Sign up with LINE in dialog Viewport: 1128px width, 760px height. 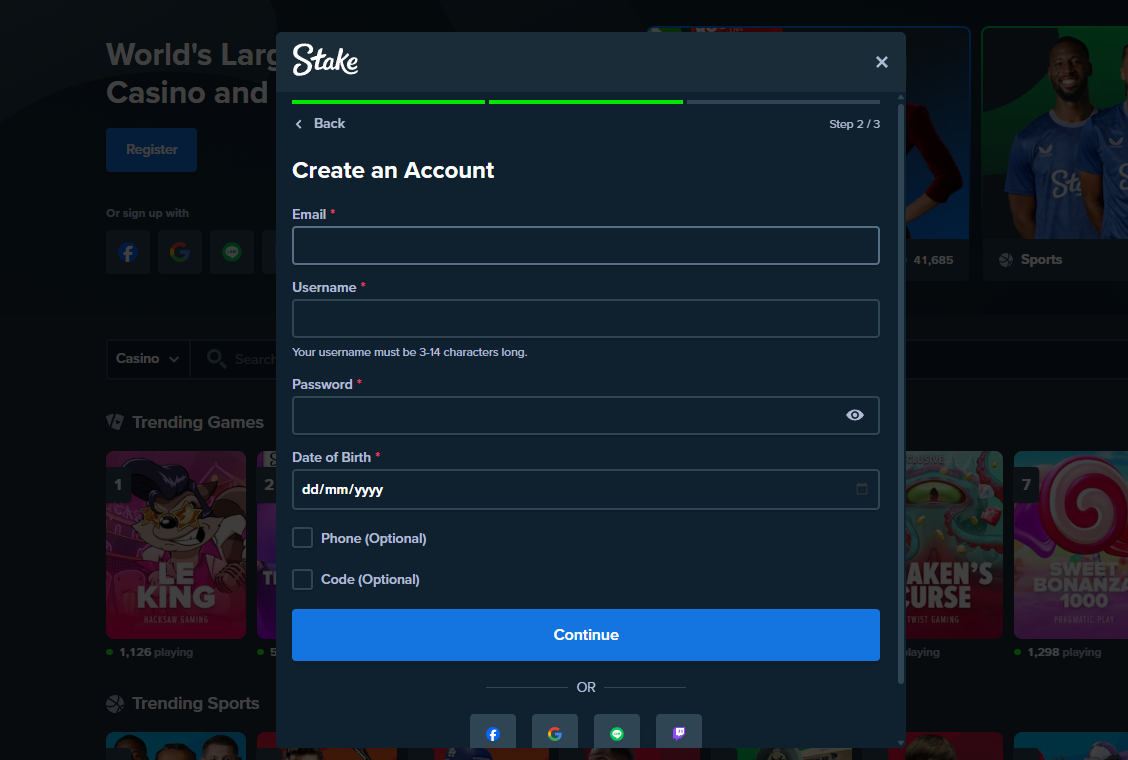(x=617, y=732)
